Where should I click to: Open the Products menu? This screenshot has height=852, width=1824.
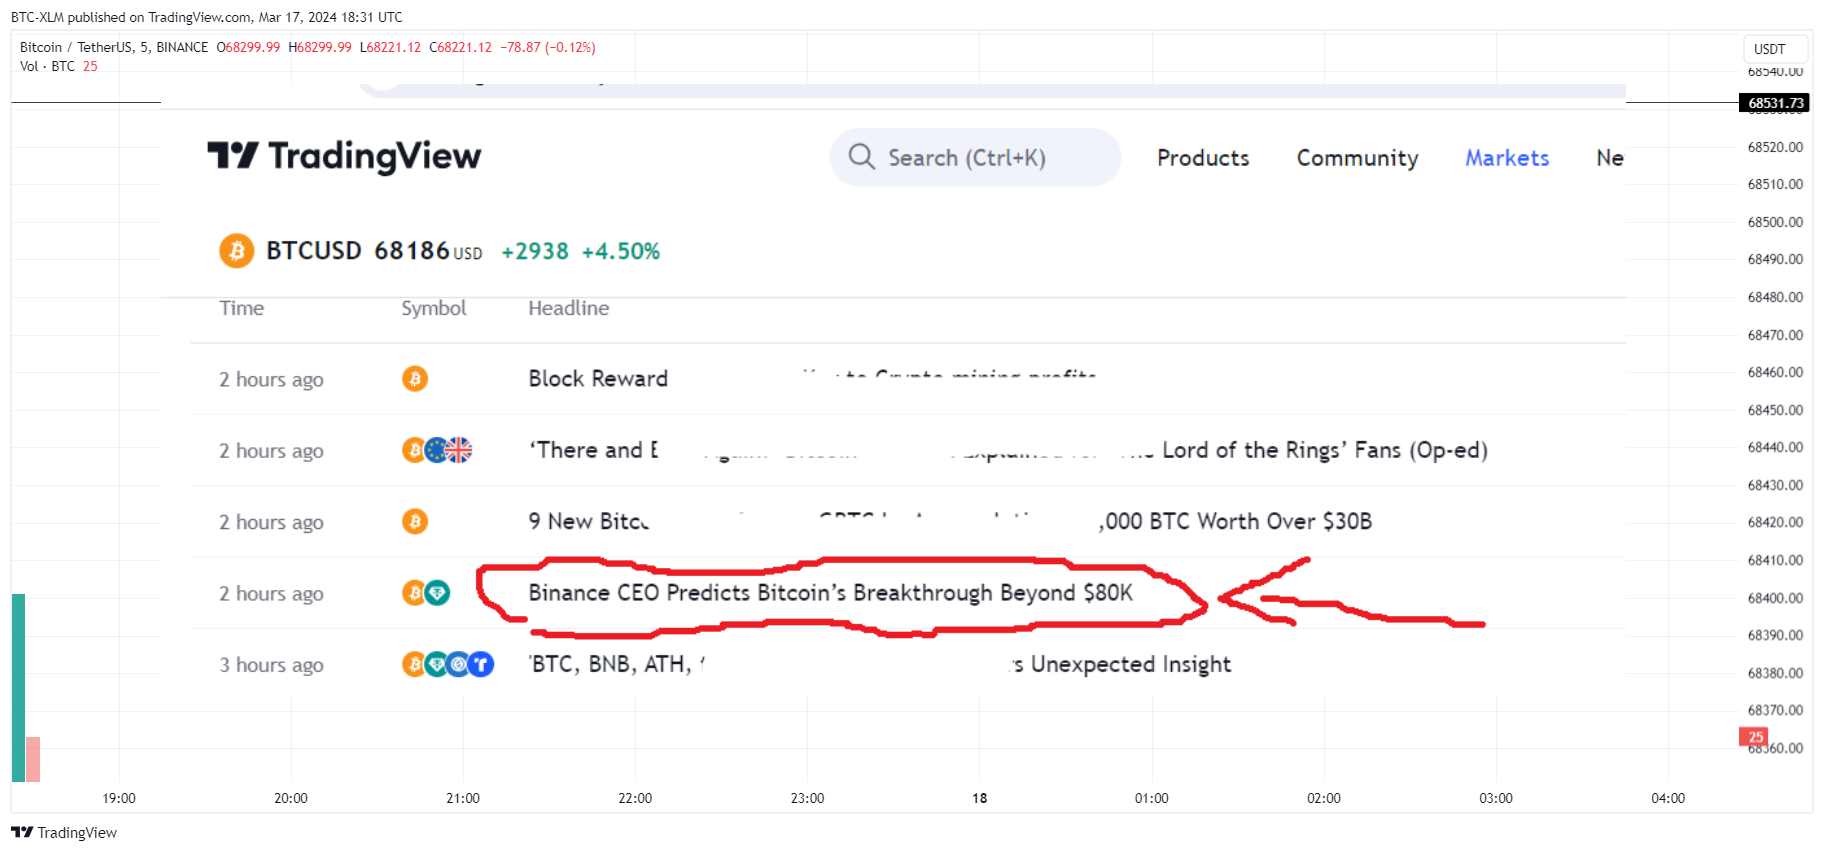(x=1203, y=158)
